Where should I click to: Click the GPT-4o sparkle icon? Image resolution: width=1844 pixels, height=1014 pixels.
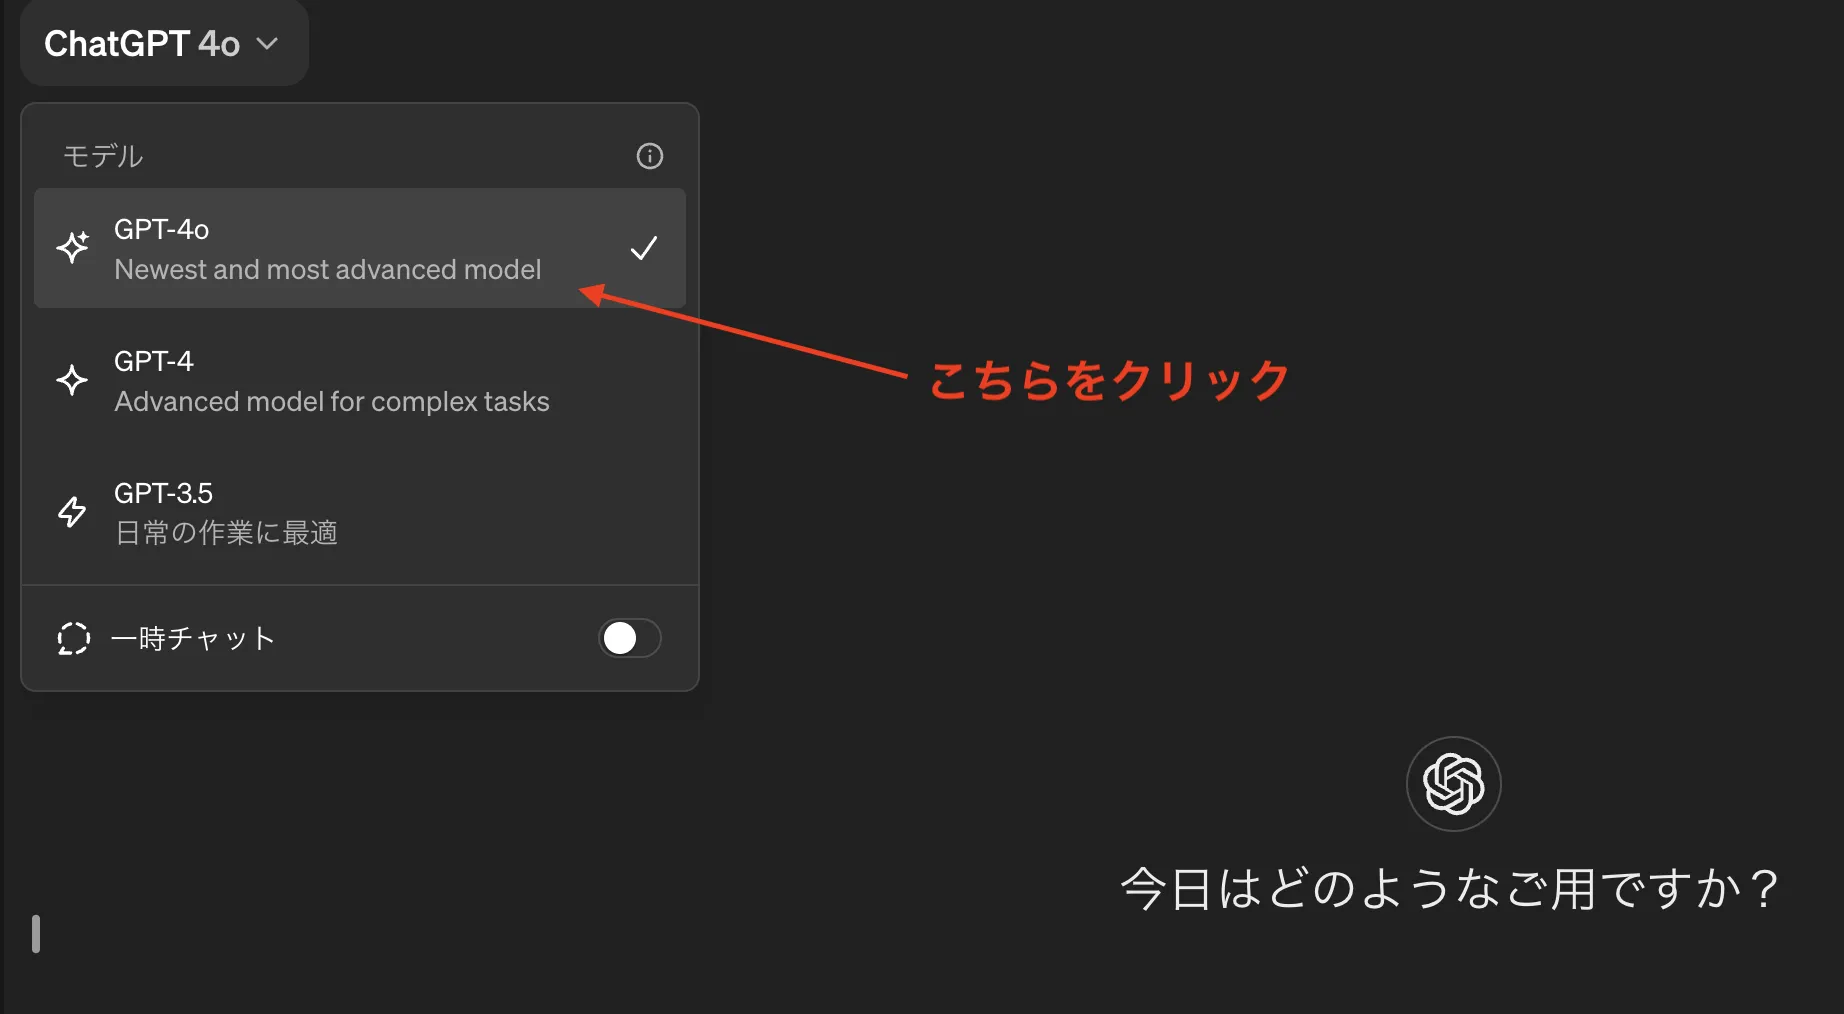(x=72, y=247)
